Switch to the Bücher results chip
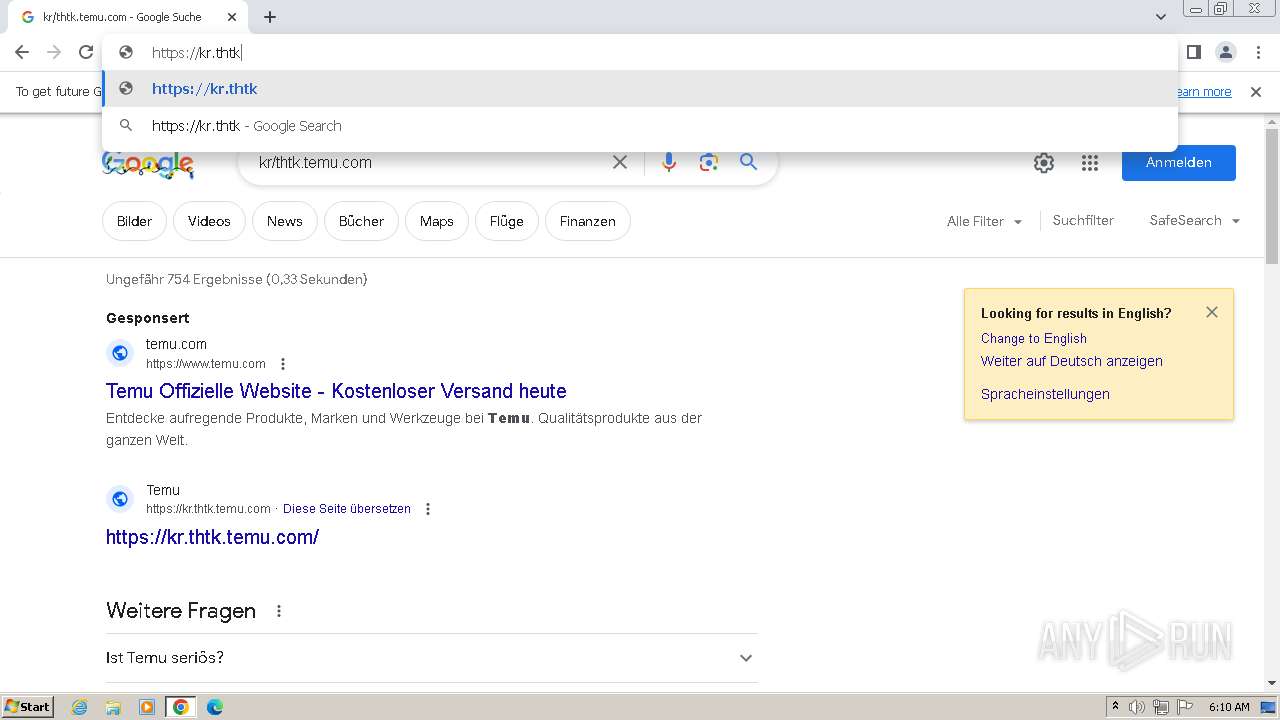Screen dimensions: 1280x720 [x=361, y=221]
